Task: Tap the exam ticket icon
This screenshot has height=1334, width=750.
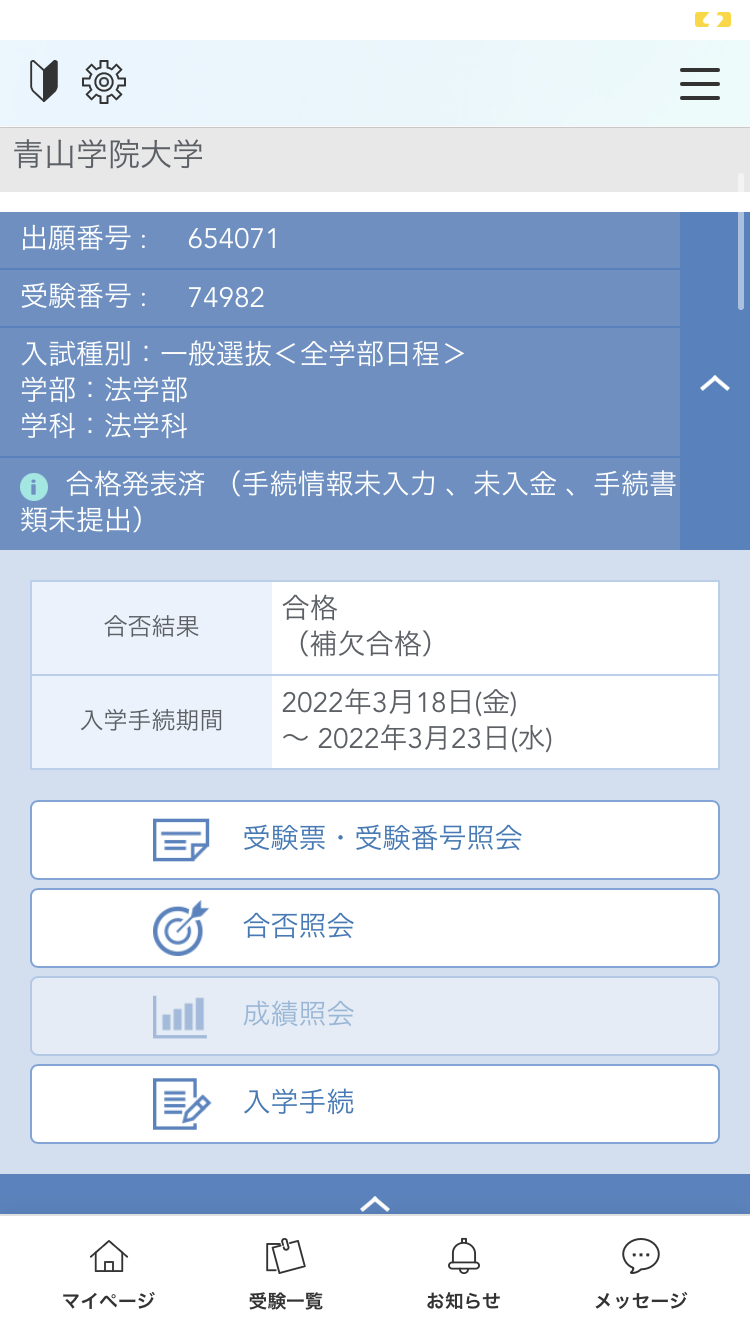Action: pos(181,840)
